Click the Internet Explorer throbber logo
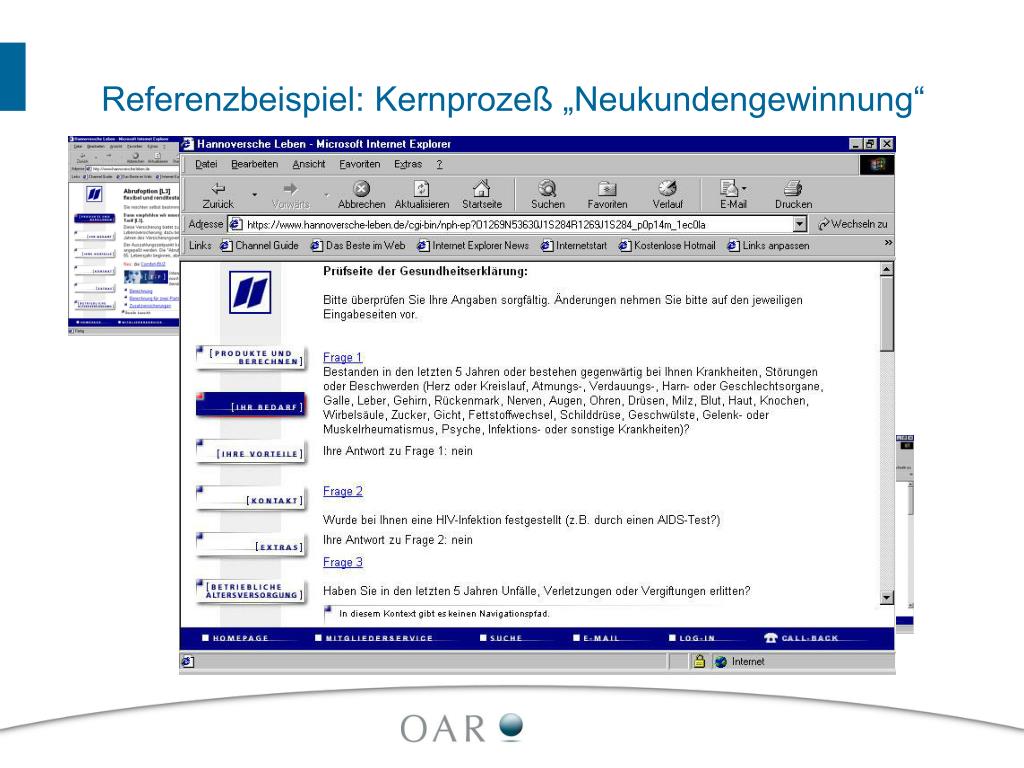Screen dimensions: 1024x768 click(876, 165)
